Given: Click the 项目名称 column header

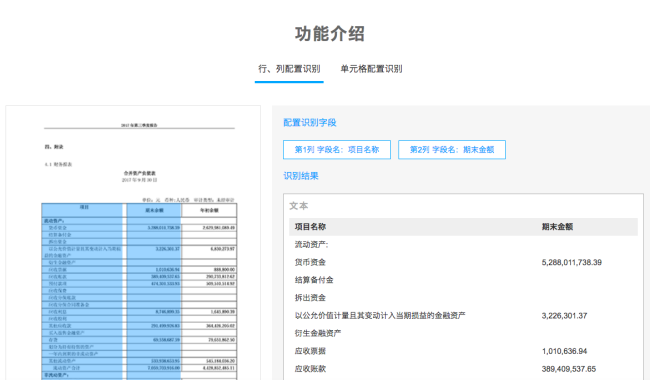Looking at the screenshot, I should 310,227.
